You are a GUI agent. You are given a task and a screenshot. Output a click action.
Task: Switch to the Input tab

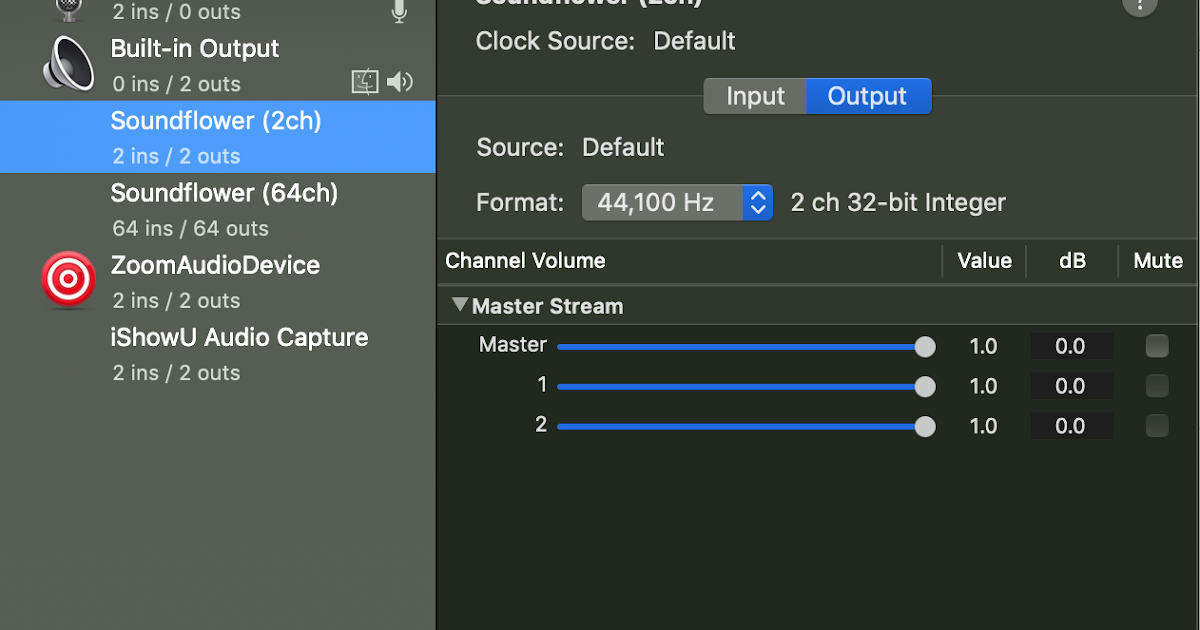coord(755,97)
